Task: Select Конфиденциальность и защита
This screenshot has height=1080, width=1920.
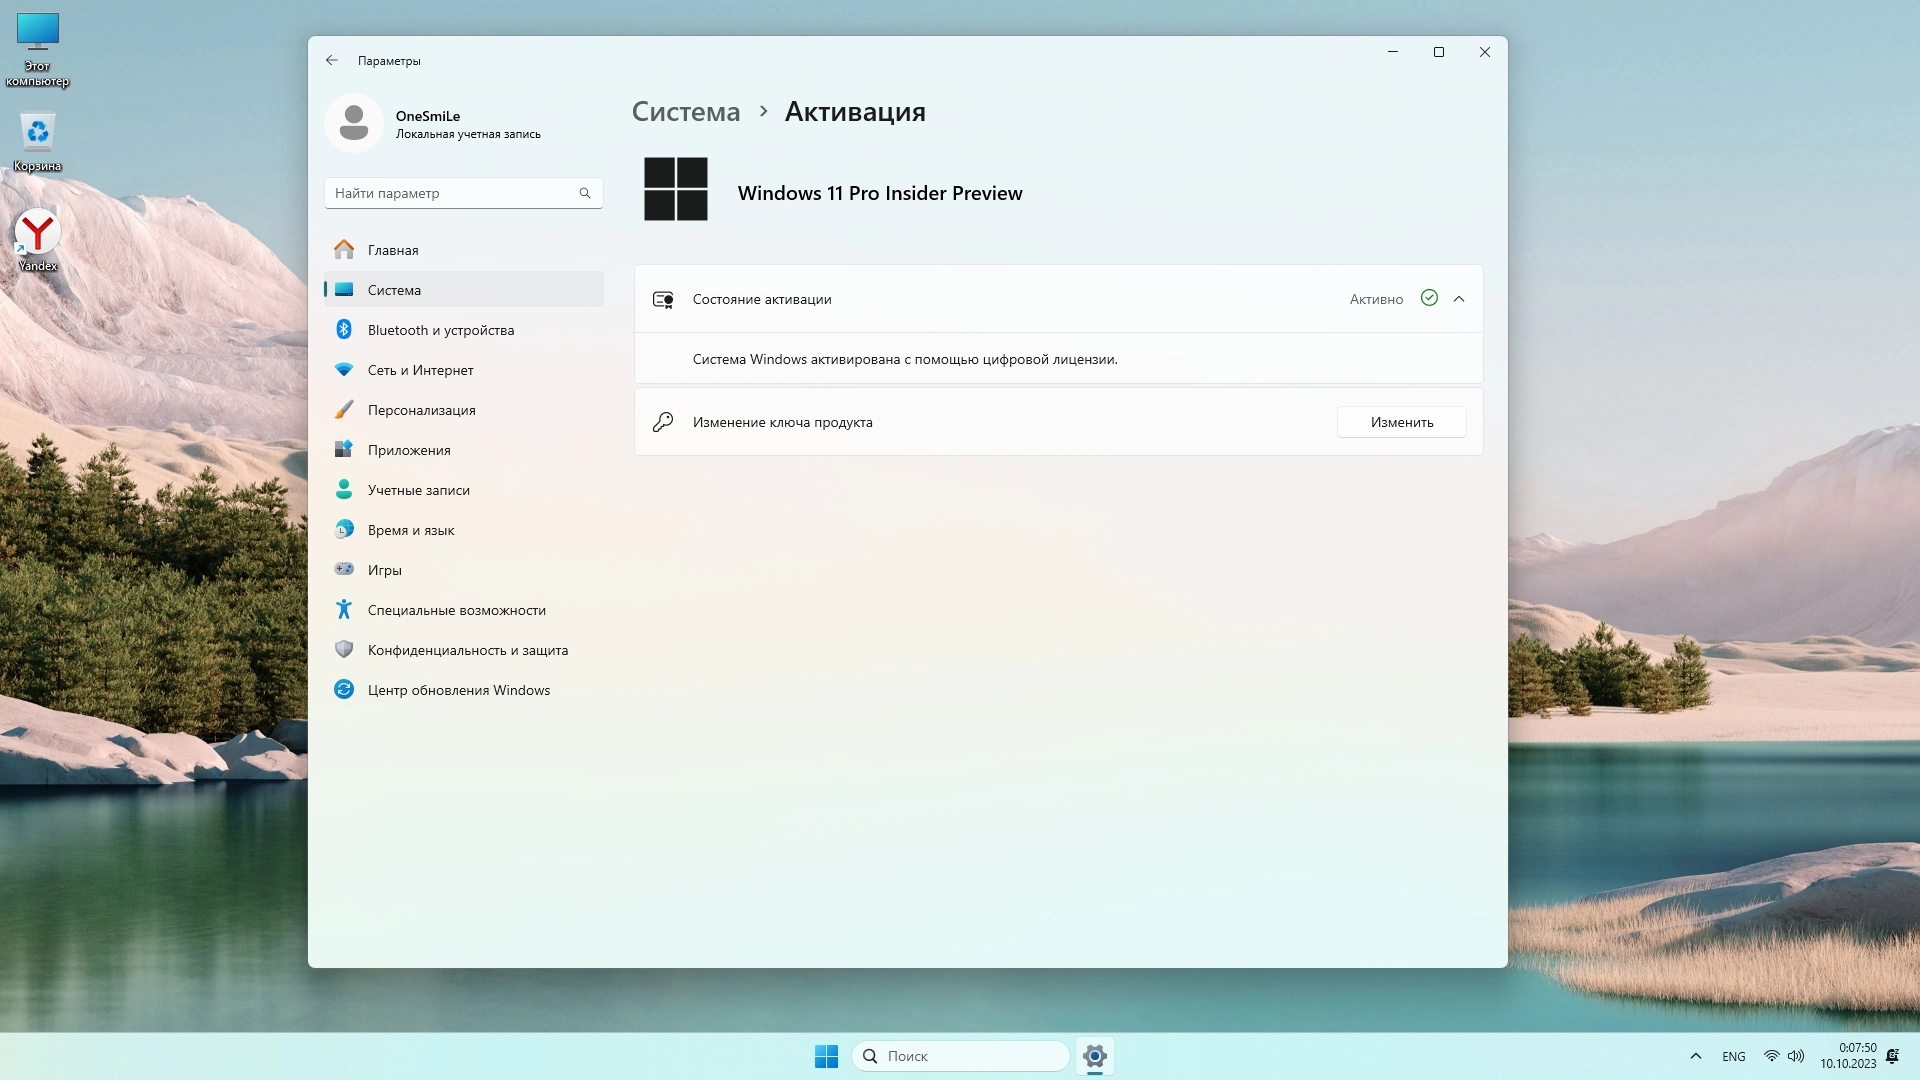Action: [467, 650]
